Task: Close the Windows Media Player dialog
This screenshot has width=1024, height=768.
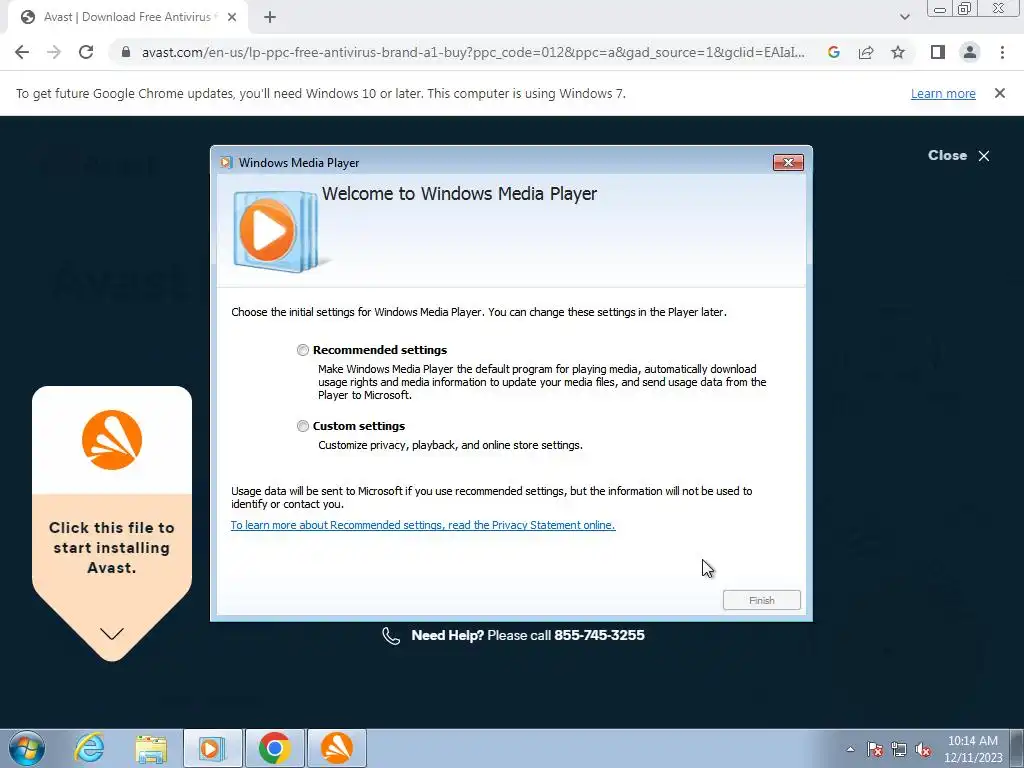Action: (788, 163)
